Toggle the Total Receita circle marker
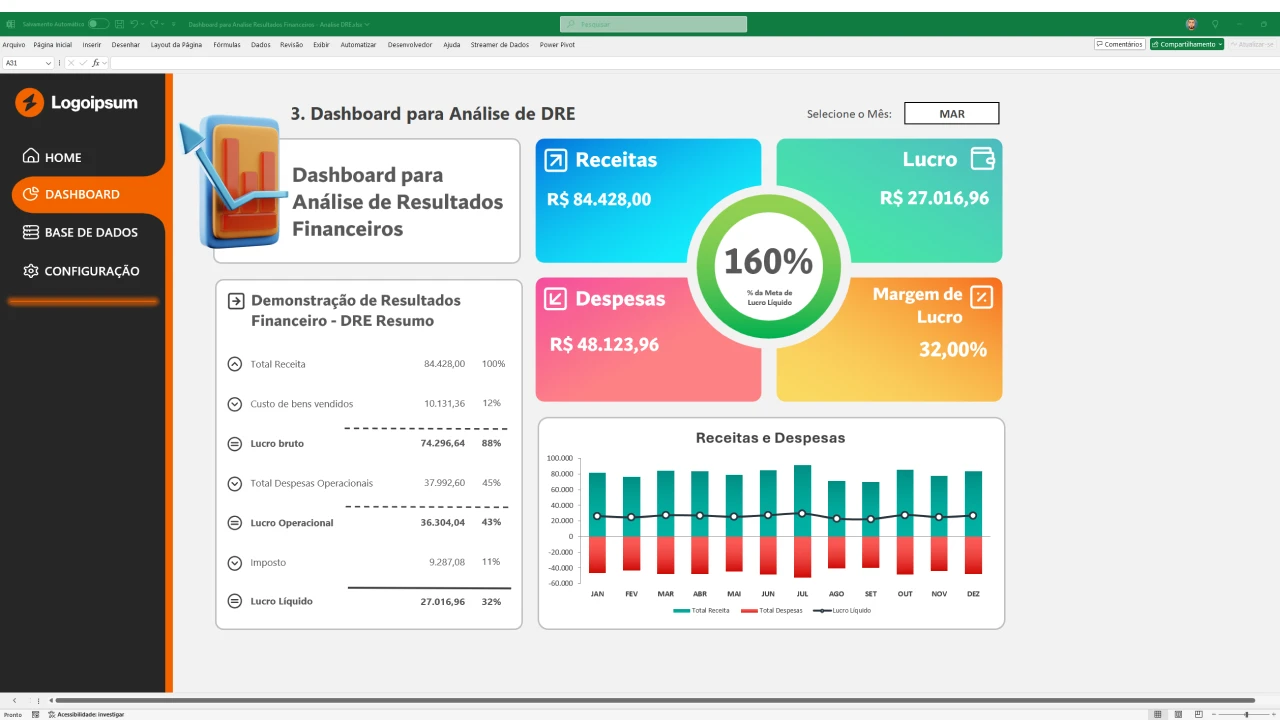The image size is (1280, 720). click(235, 364)
